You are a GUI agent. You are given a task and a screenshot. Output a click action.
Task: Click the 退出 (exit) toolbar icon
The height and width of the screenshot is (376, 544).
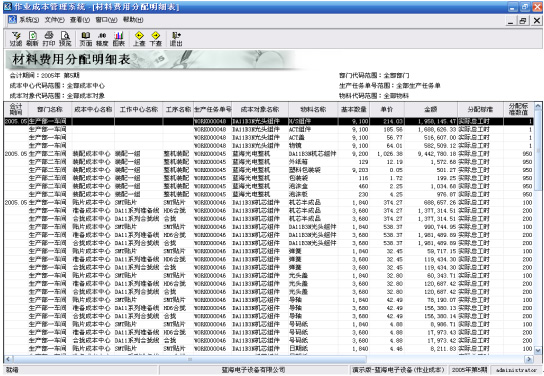coord(176,39)
